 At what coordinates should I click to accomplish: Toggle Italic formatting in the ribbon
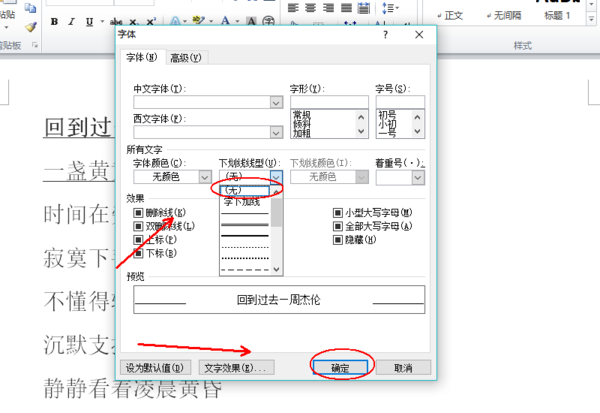(72, 22)
